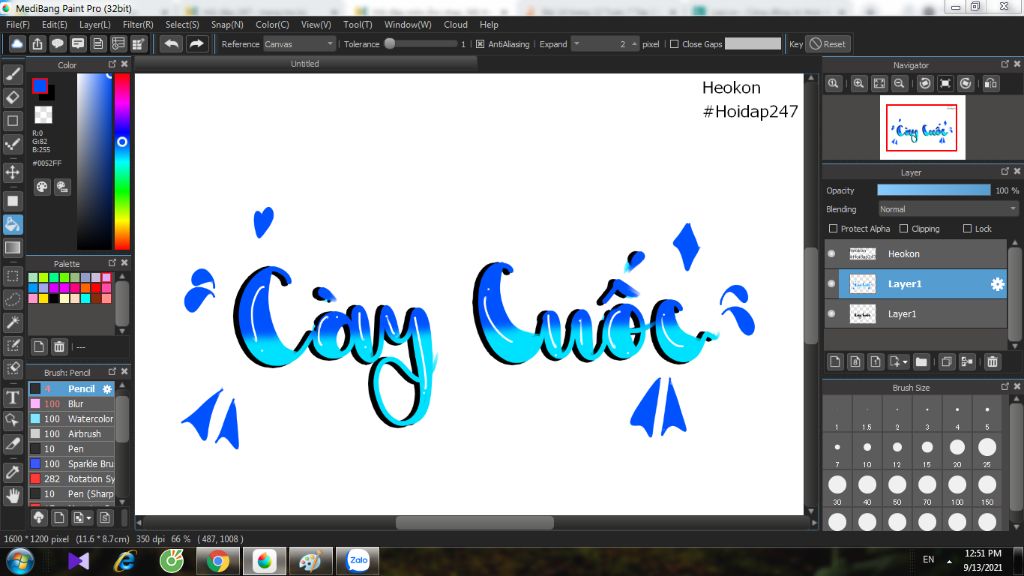1024x576 pixels.
Task: Select the Eraser tool
Action: click(12, 98)
